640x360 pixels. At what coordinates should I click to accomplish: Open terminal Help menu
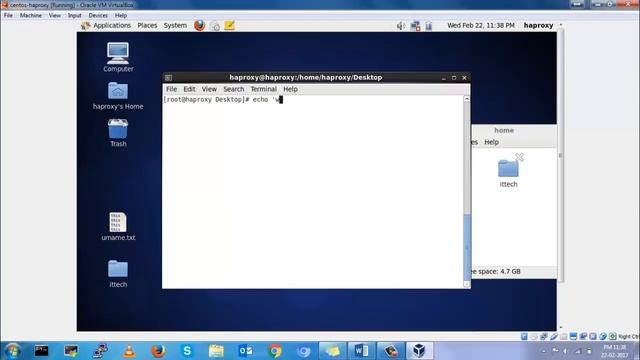pyautogui.click(x=290, y=89)
